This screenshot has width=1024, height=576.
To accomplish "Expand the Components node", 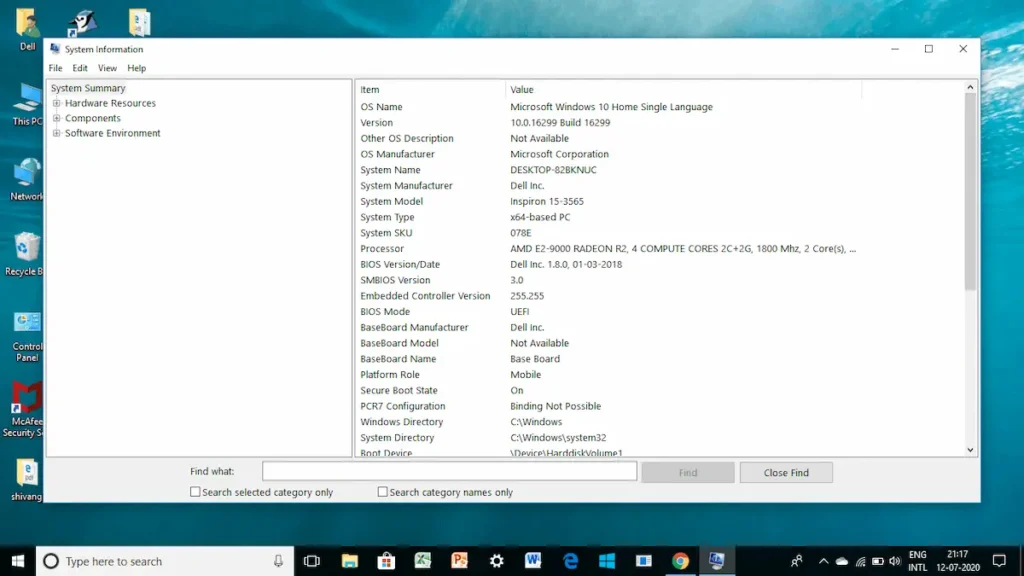I will point(57,118).
